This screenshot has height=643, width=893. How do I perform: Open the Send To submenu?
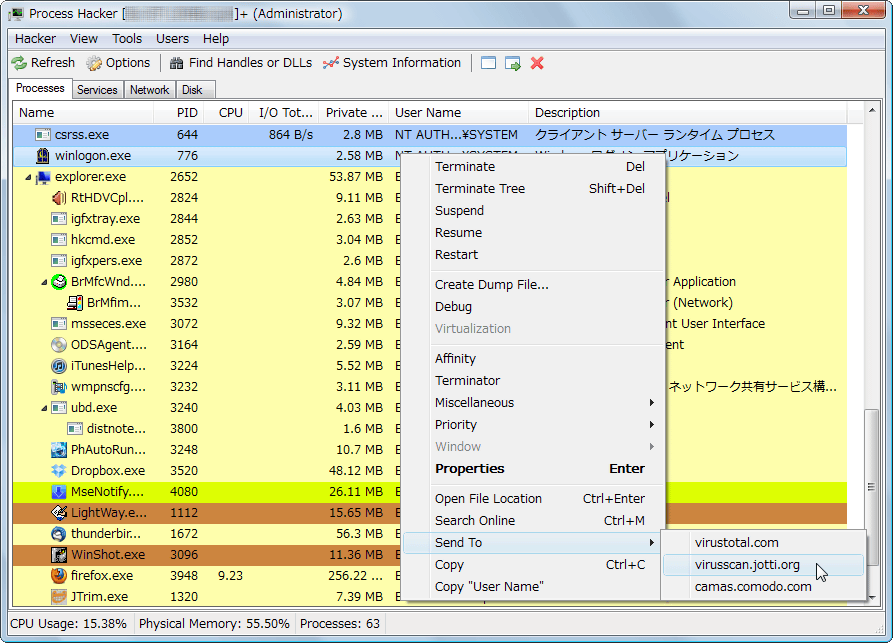click(533, 543)
